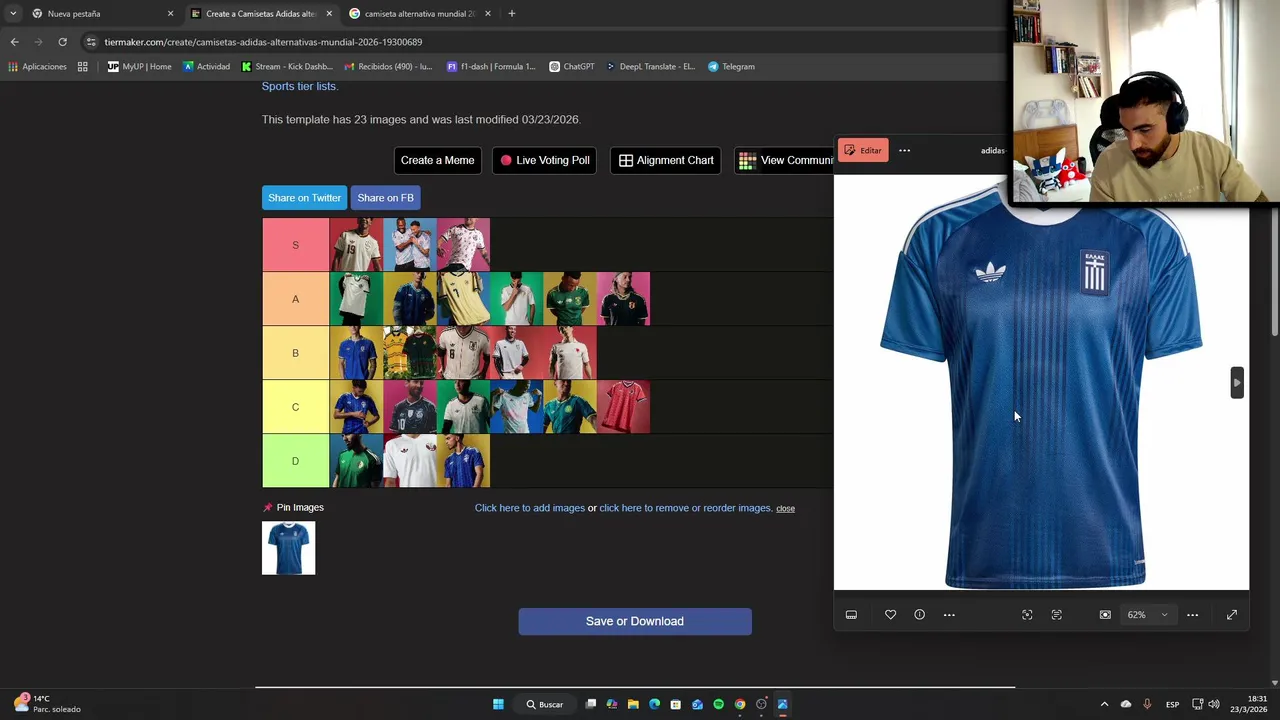Open more options beside info icon

pyautogui.click(x=949, y=615)
